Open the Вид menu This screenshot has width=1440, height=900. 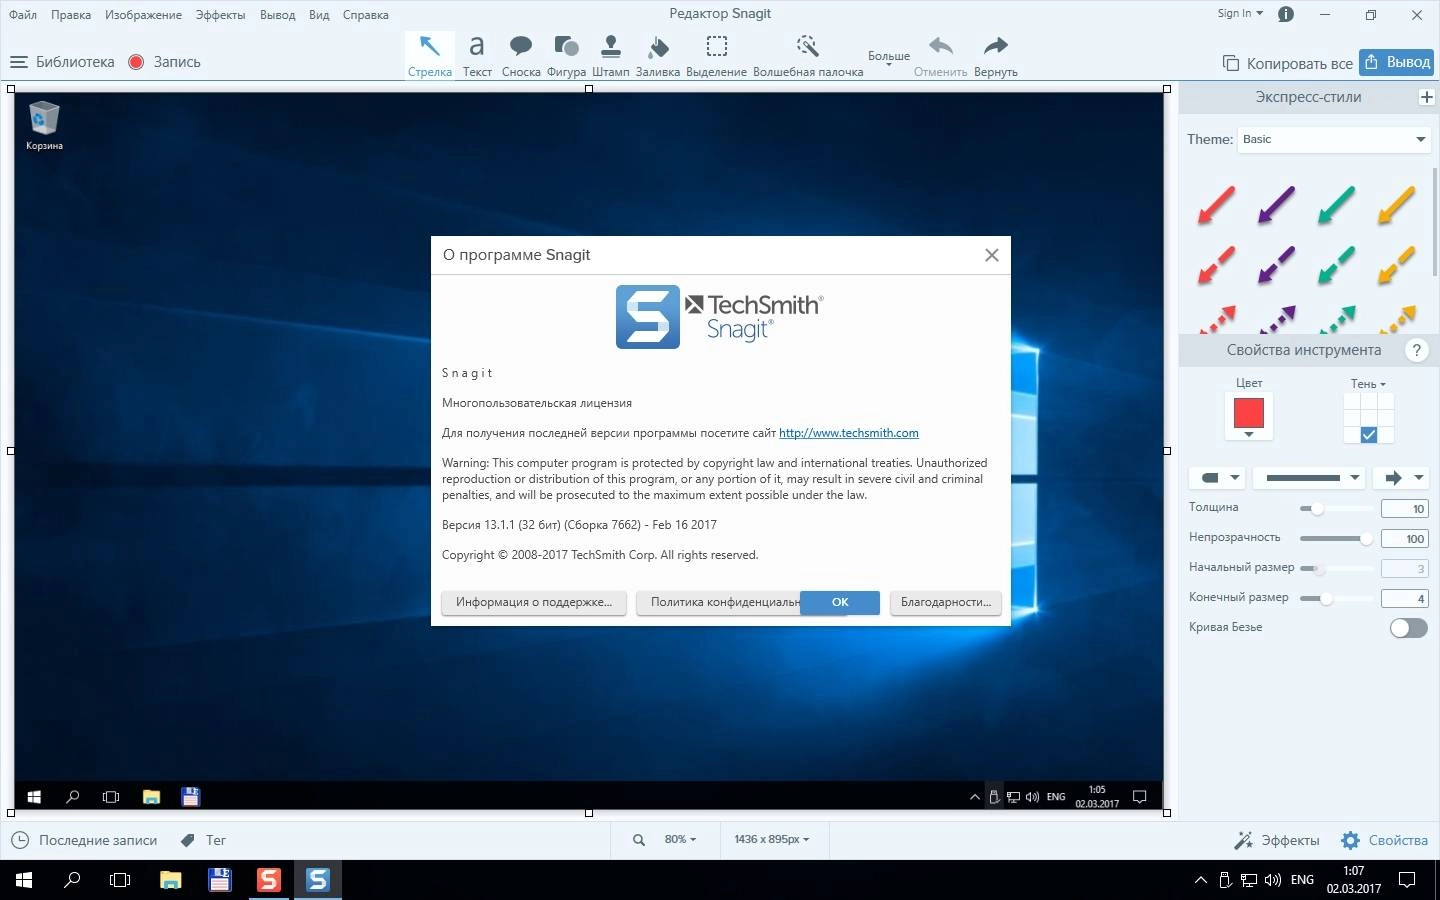pos(319,15)
